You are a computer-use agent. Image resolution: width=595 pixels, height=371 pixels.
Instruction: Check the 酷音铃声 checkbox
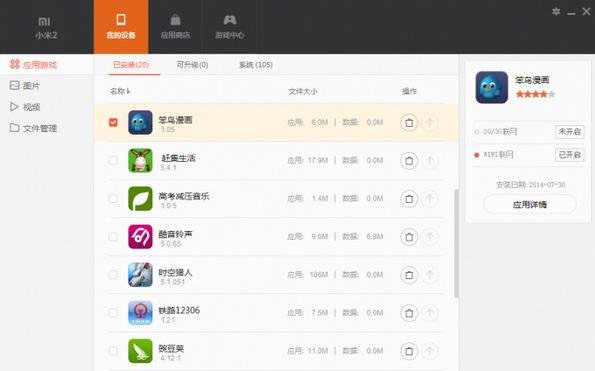[113, 236]
